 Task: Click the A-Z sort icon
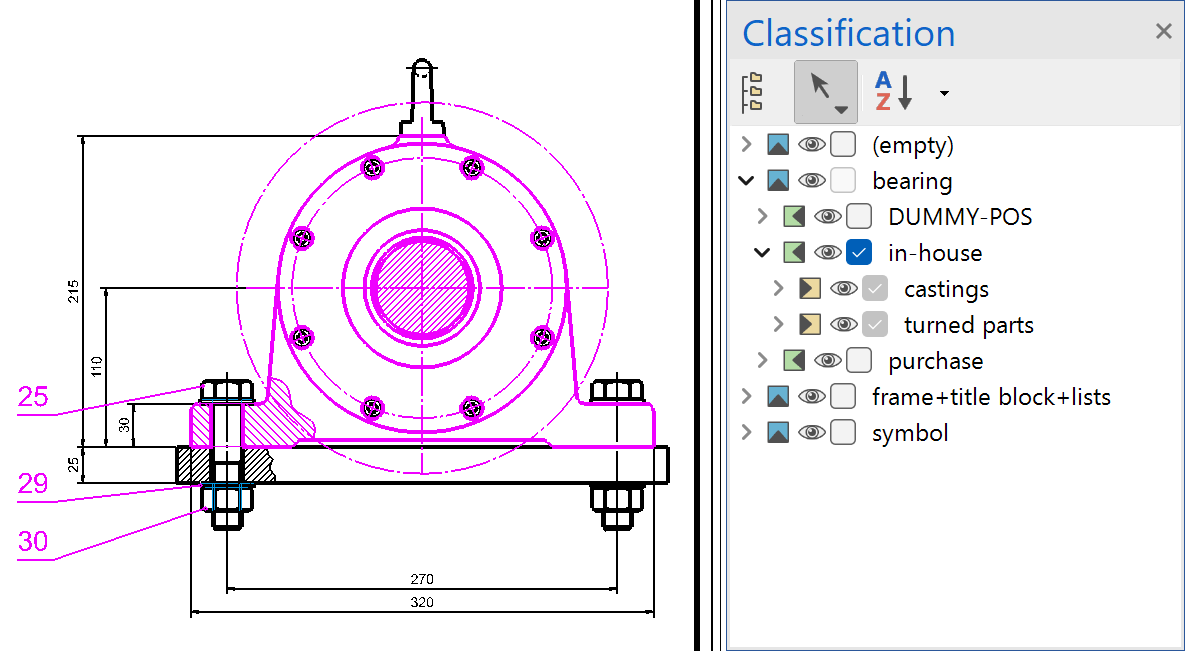894,92
